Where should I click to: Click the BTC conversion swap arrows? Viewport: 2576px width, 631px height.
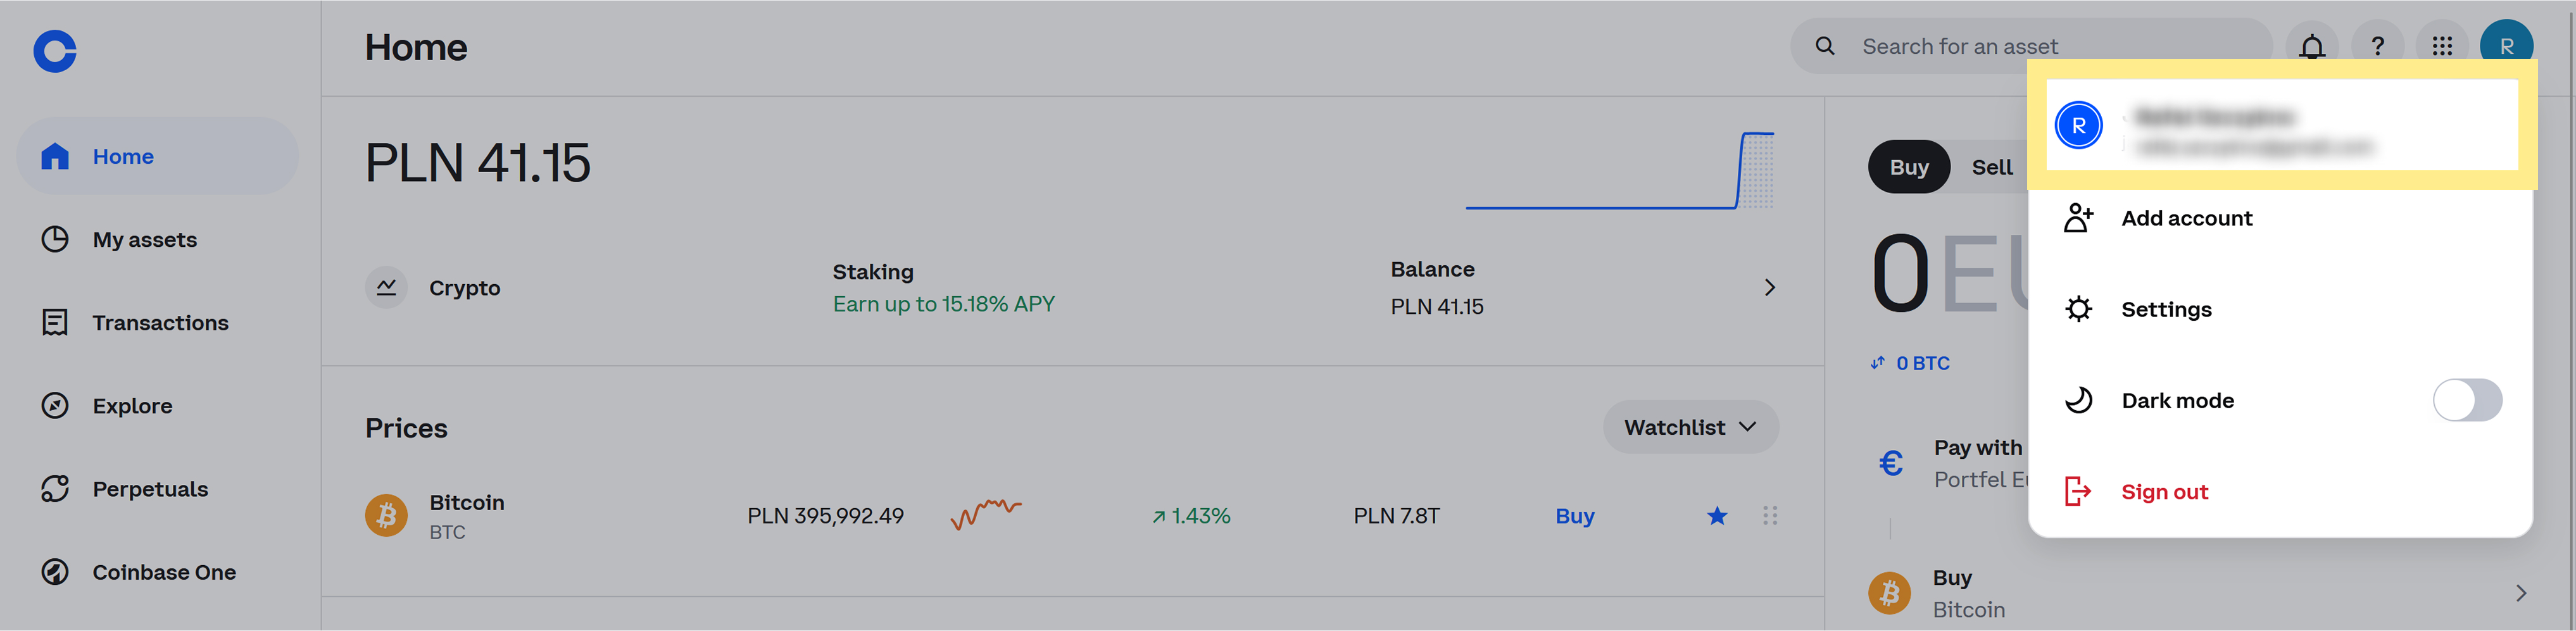coord(1877,363)
